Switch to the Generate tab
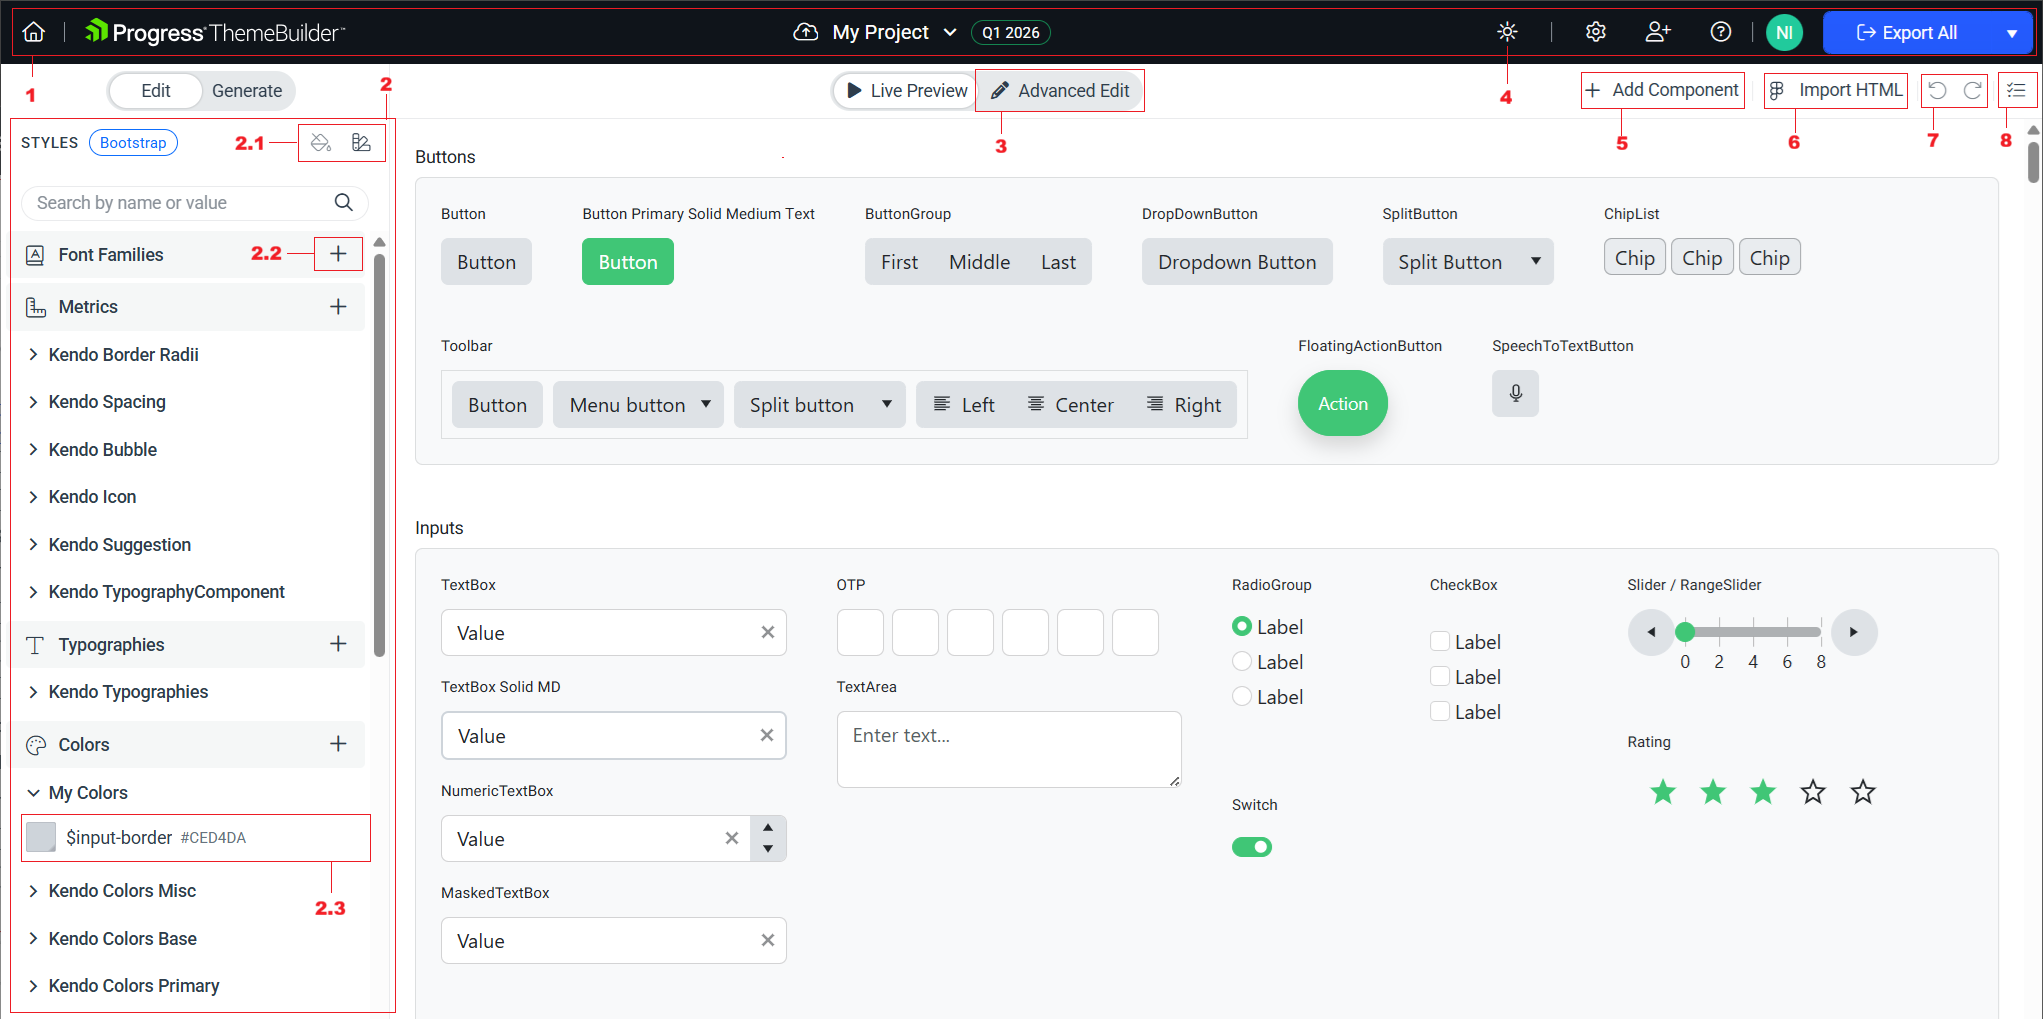Screen dimensions: 2043x1019 pyautogui.click(x=246, y=90)
